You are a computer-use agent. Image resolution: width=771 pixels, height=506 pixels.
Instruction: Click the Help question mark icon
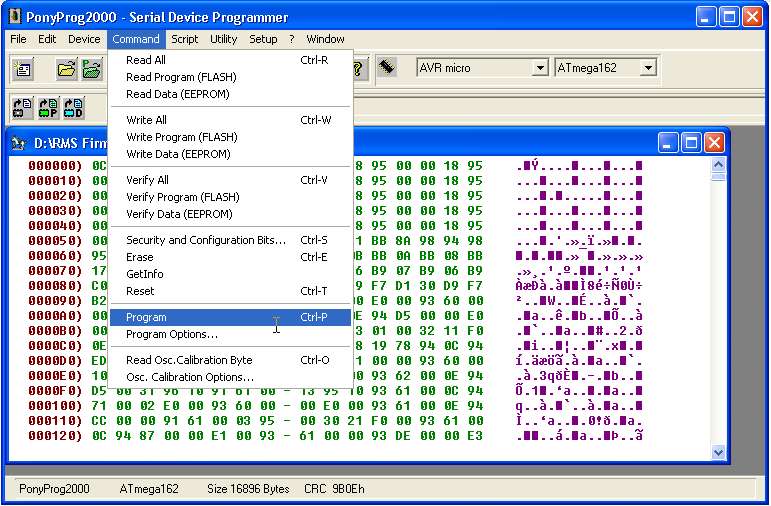(358, 69)
